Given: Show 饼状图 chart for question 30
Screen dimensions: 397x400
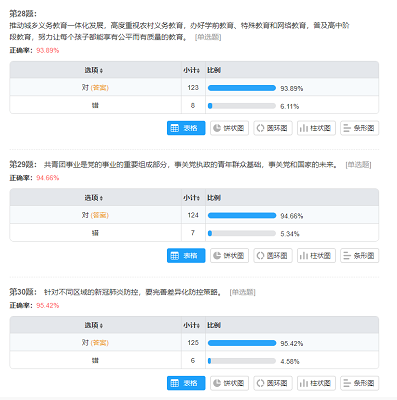Looking at the screenshot, I should point(229,383).
